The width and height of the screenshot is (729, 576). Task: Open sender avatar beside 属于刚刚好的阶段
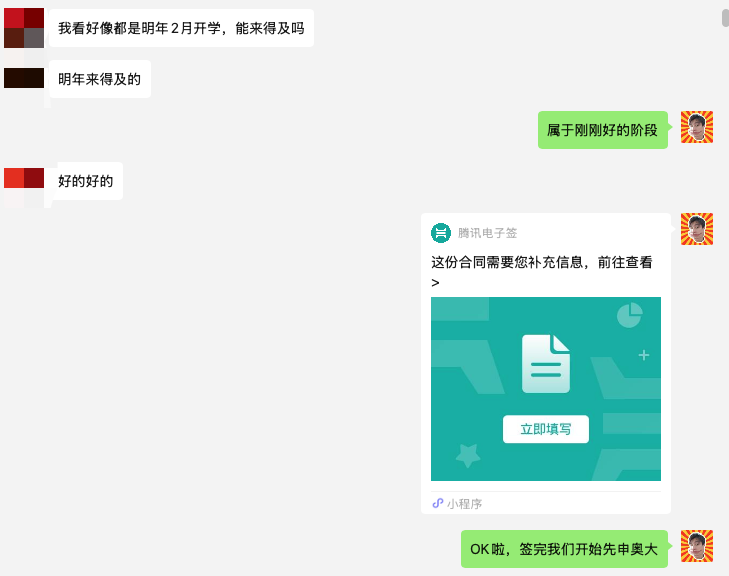pyautogui.click(x=697, y=127)
